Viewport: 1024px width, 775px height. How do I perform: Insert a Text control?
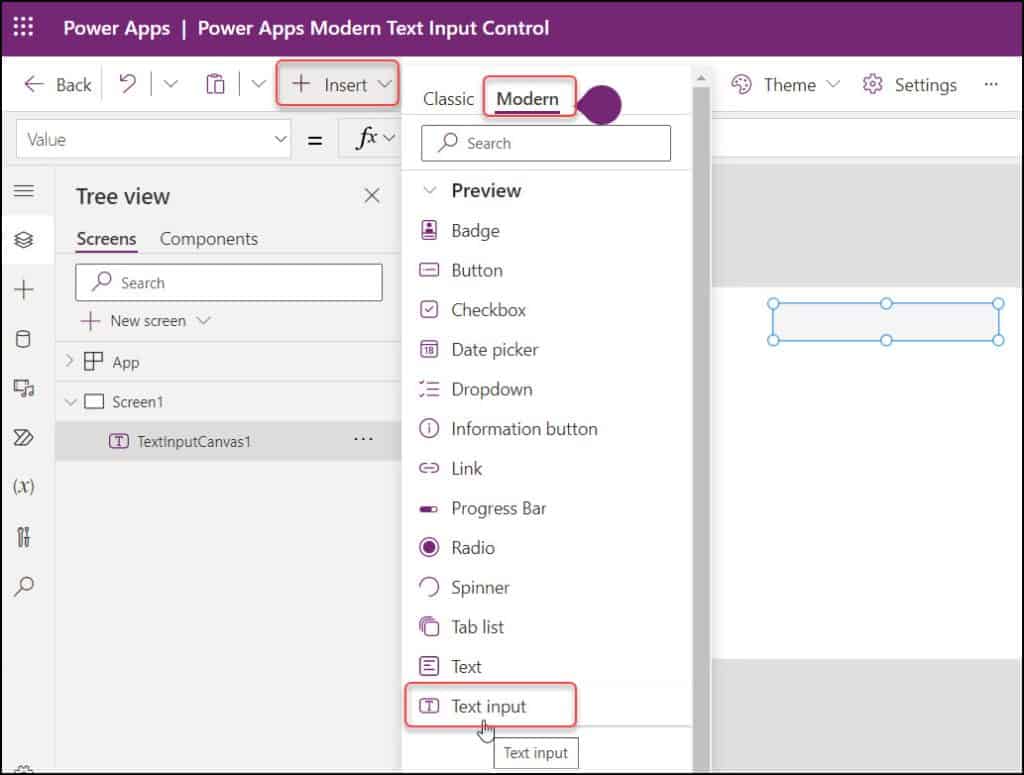click(x=466, y=667)
